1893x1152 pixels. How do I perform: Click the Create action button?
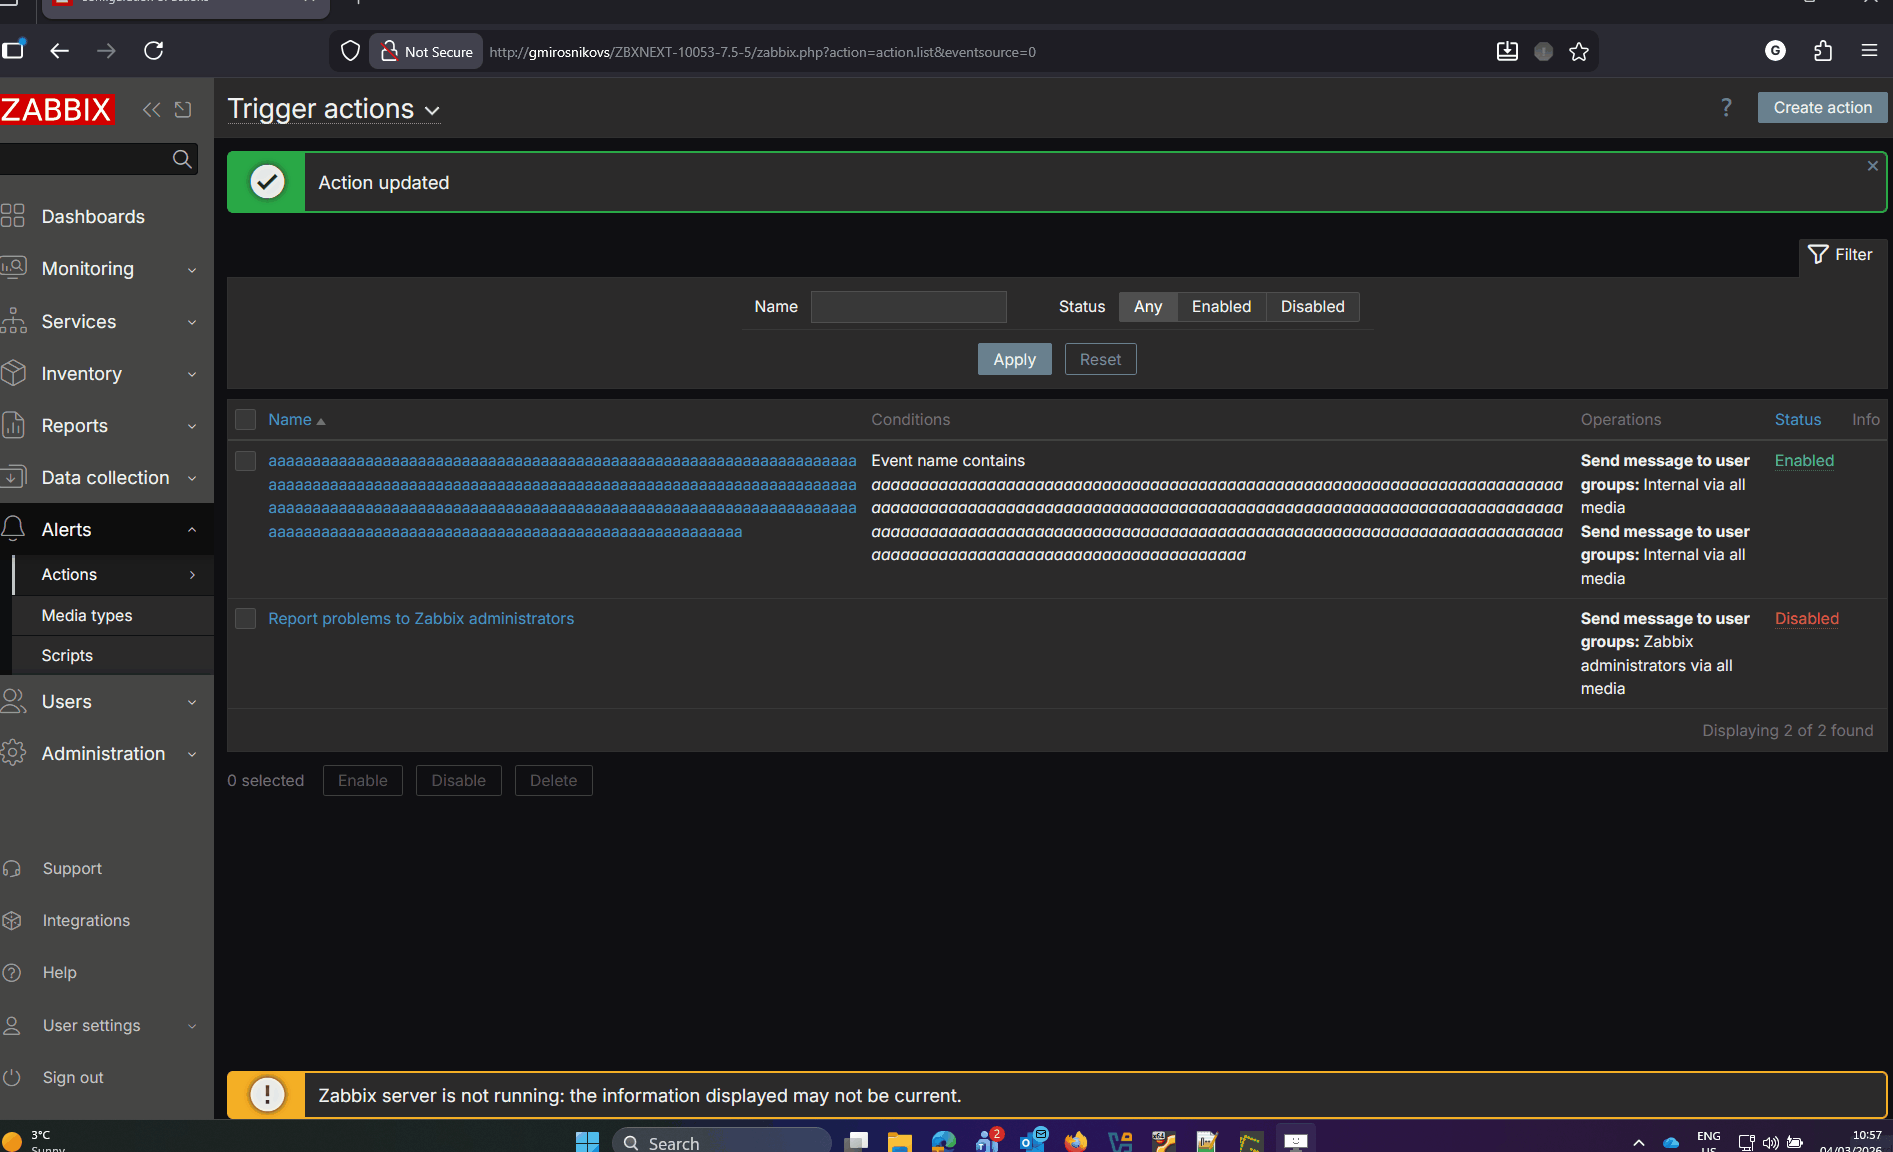pos(1822,108)
